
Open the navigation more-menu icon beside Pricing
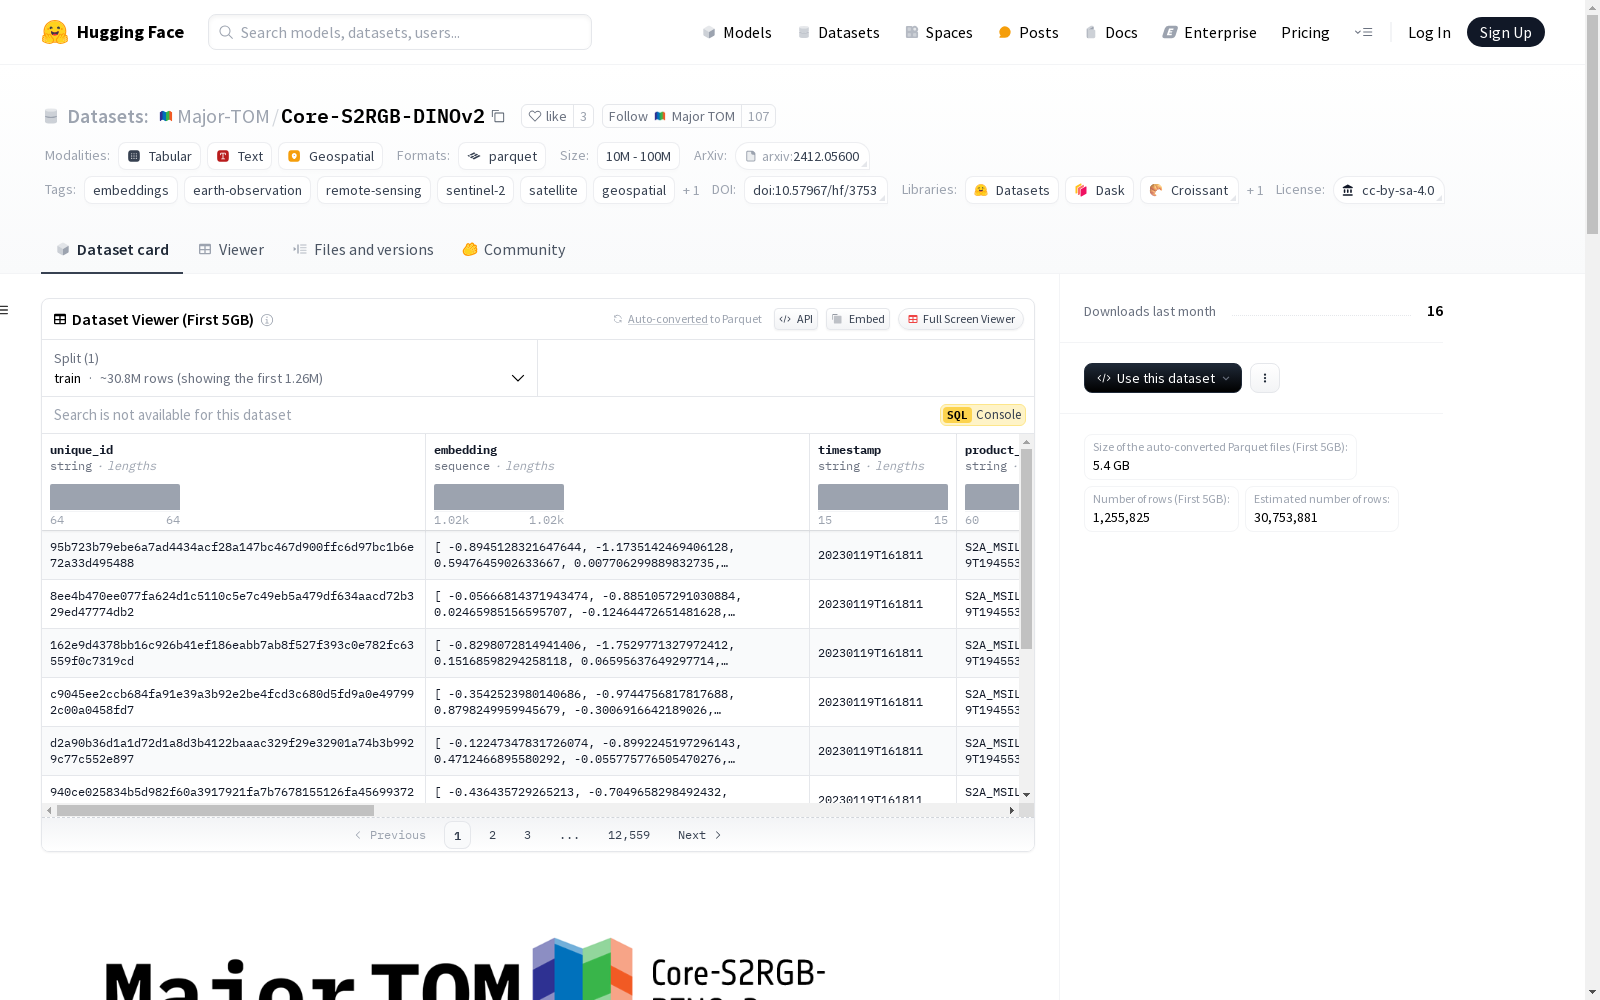point(1363,32)
